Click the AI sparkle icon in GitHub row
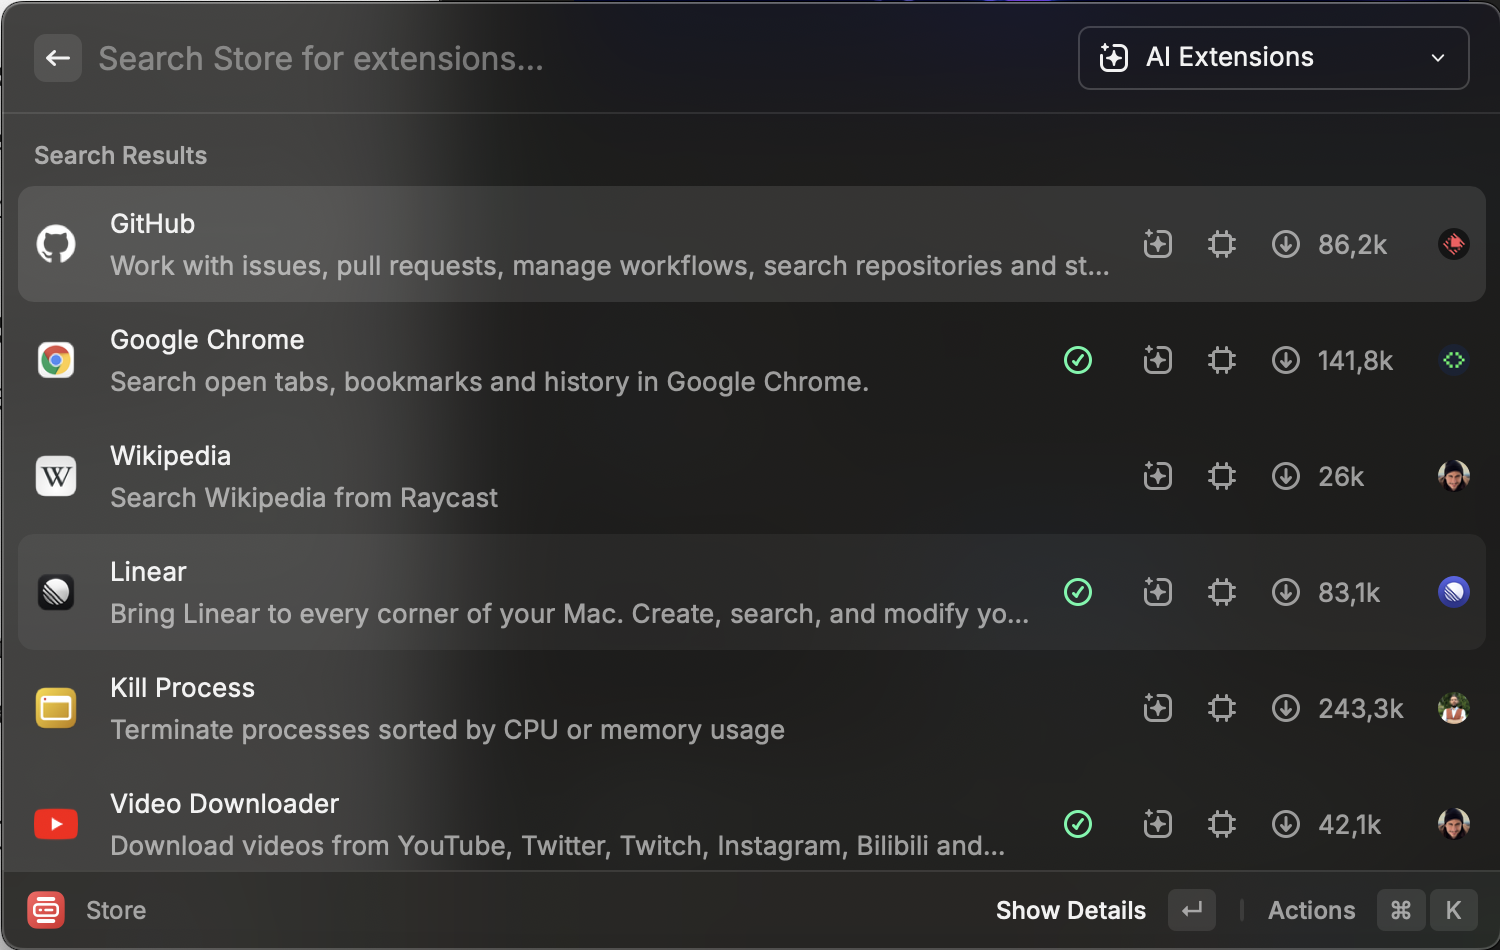 point(1158,244)
